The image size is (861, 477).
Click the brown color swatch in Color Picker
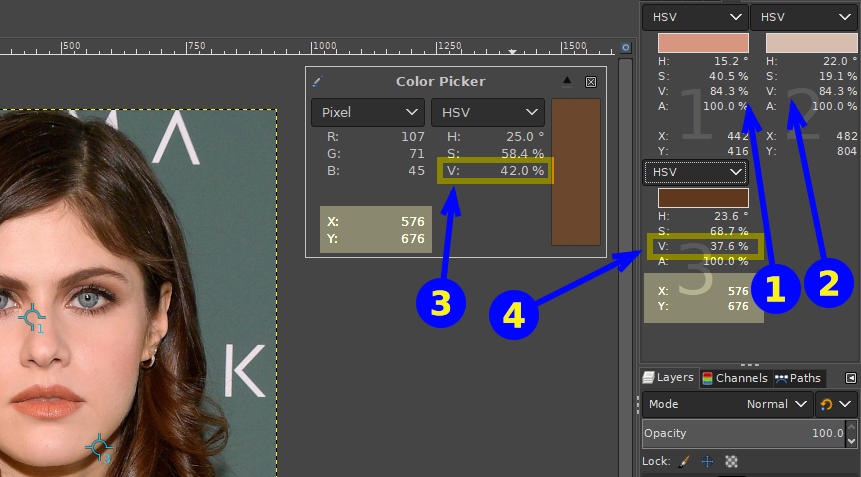click(576, 171)
